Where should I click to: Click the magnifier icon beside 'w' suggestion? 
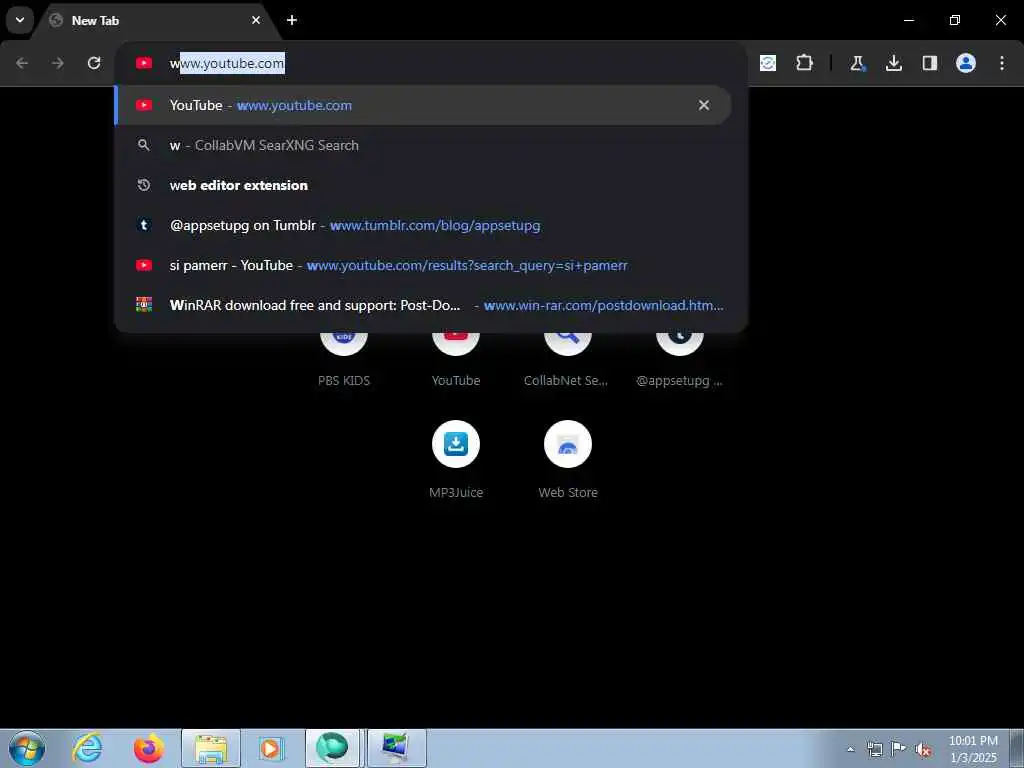(144, 145)
